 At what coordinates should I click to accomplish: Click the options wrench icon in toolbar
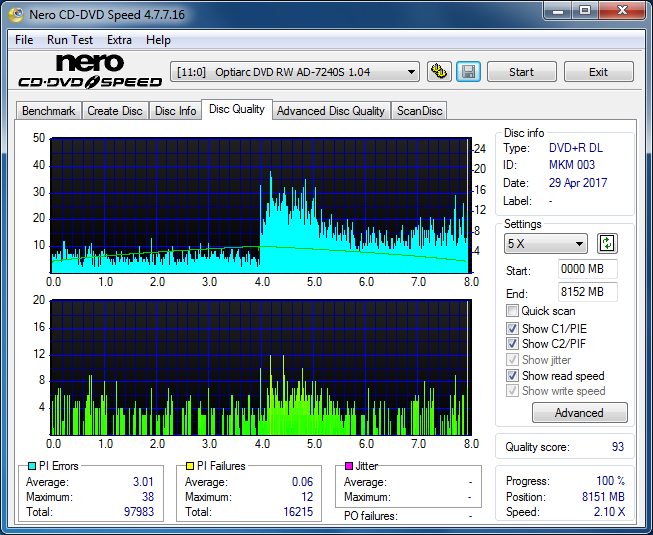coord(439,72)
